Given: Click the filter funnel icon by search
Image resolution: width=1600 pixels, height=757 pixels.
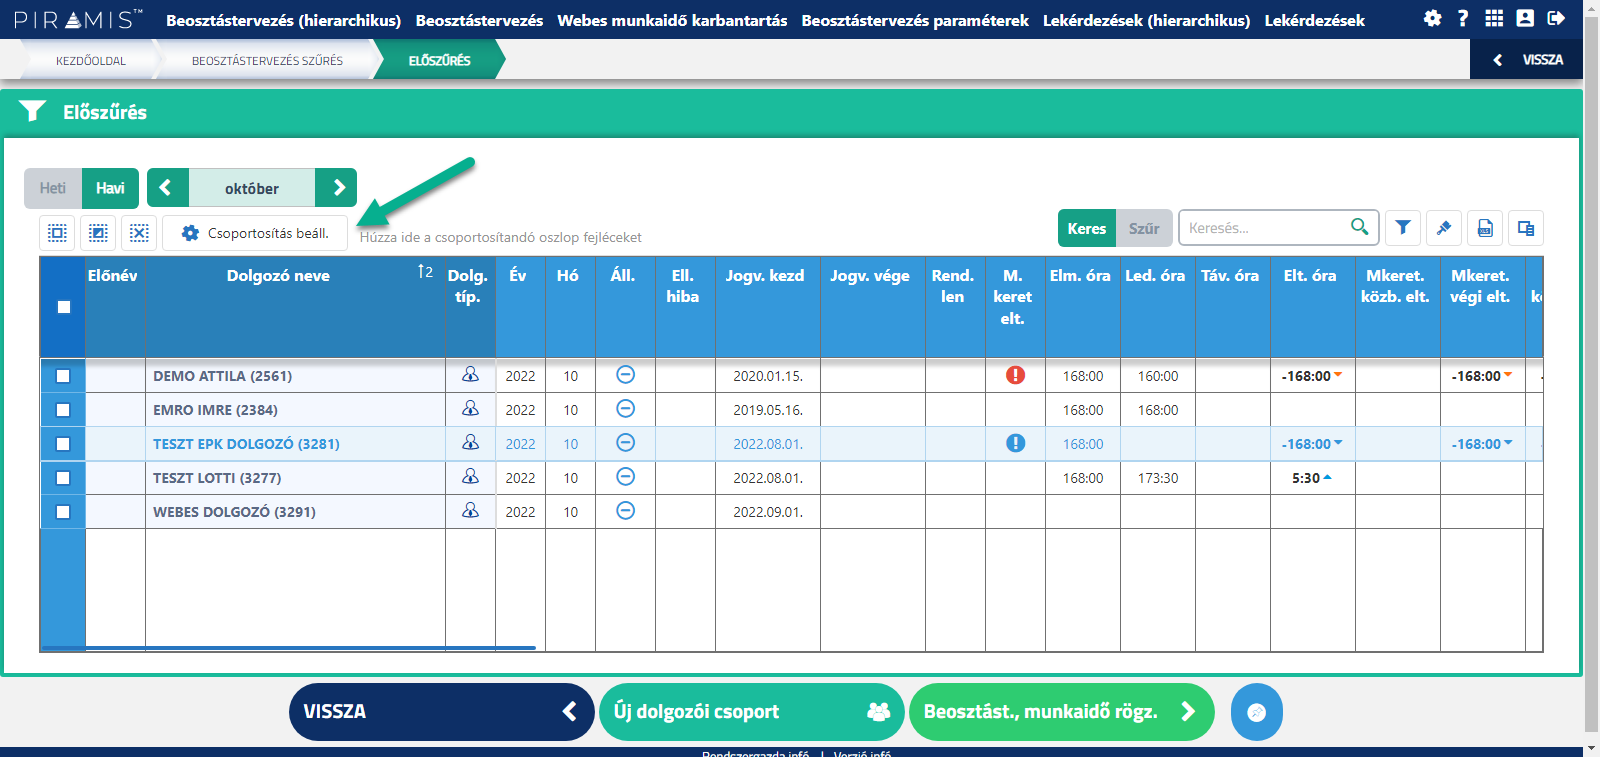Looking at the screenshot, I should point(1403,228).
